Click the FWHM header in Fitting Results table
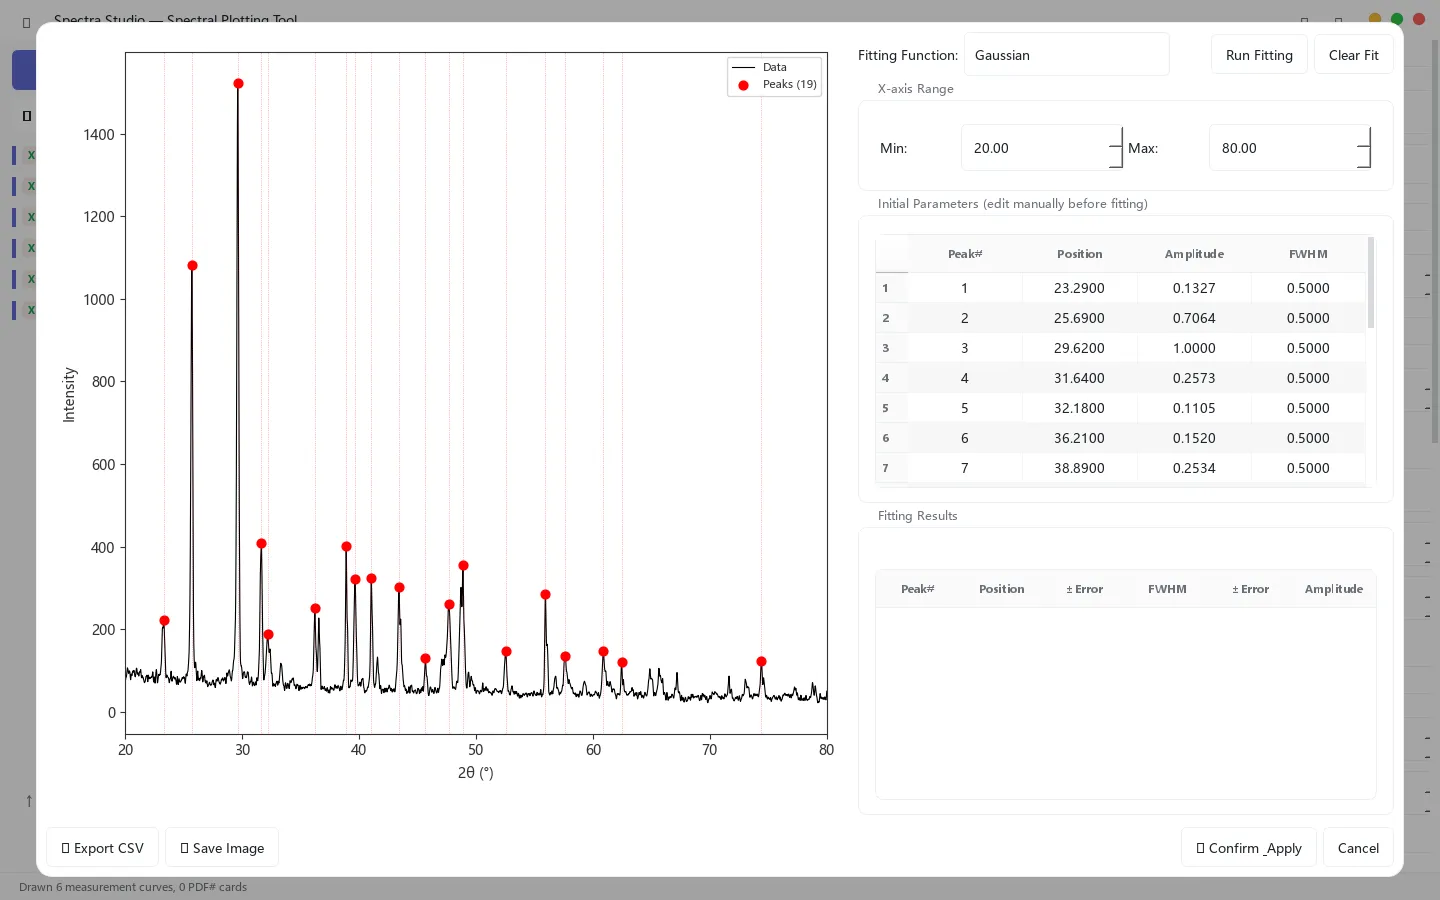Viewport: 1440px width, 900px height. [x=1167, y=589]
